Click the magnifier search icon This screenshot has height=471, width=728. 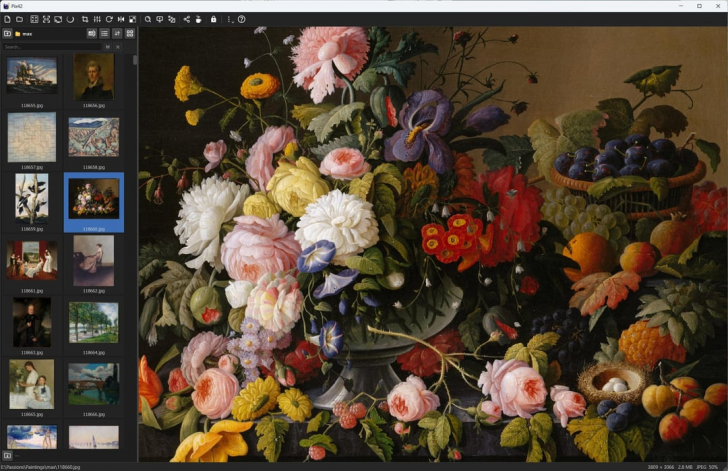pyautogui.click(x=148, y=20)
